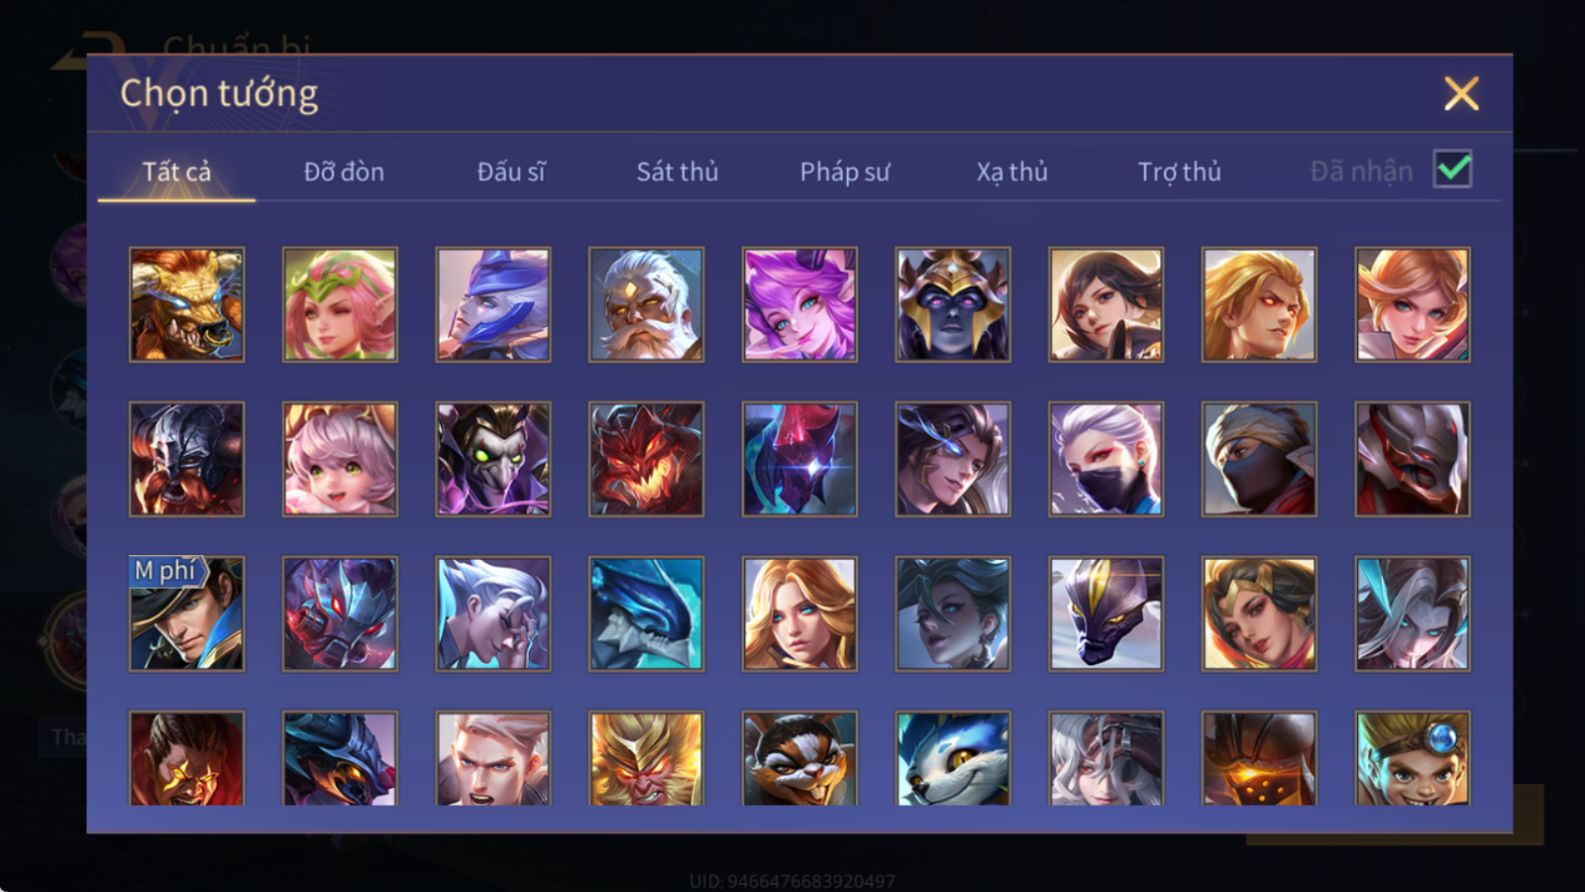Select the purple-haired girl hero portrait
Viewport: 1585px width, 892px height.
[x=799, y=305]
